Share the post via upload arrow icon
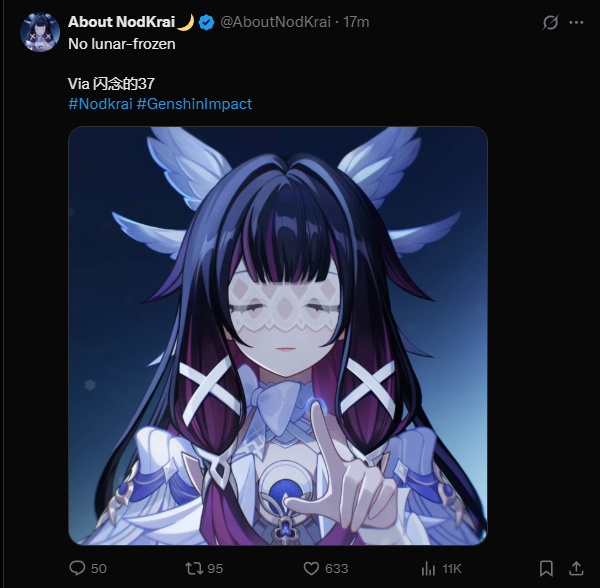The image size is (600, 588). click(x=576, y=568)
